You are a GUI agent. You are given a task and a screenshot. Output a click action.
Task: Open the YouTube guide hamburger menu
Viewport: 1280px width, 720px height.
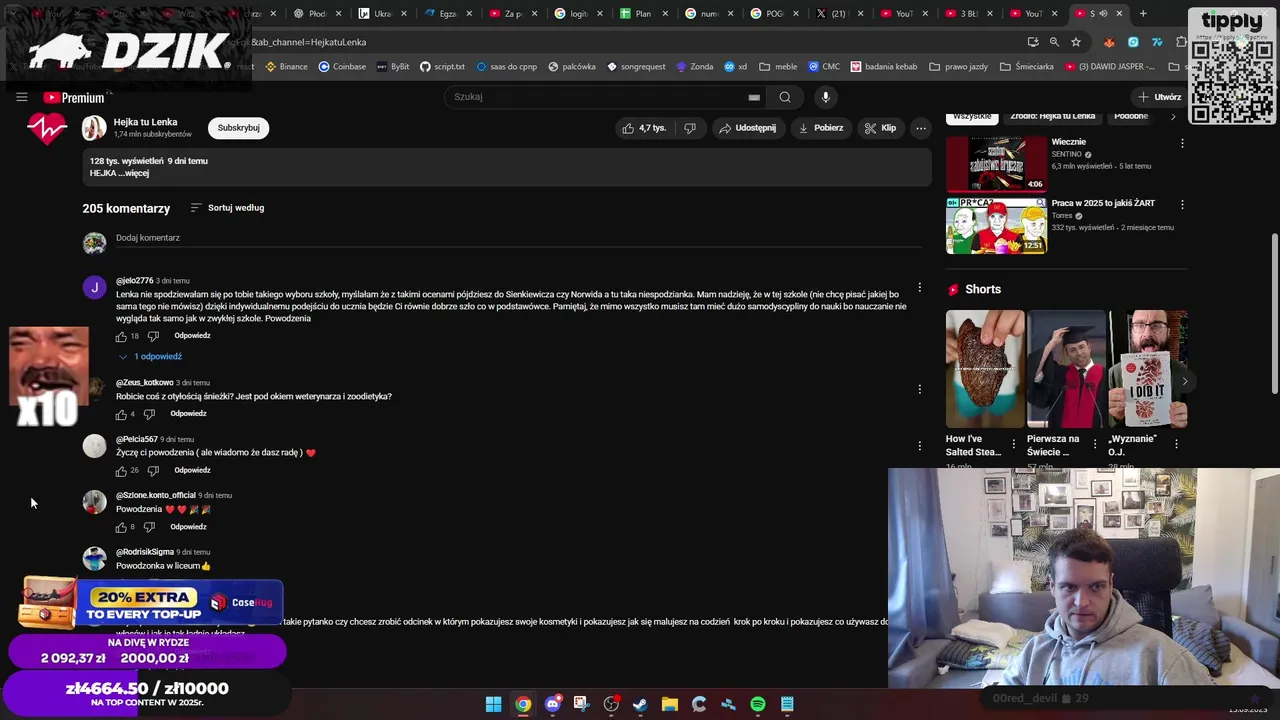21,97
